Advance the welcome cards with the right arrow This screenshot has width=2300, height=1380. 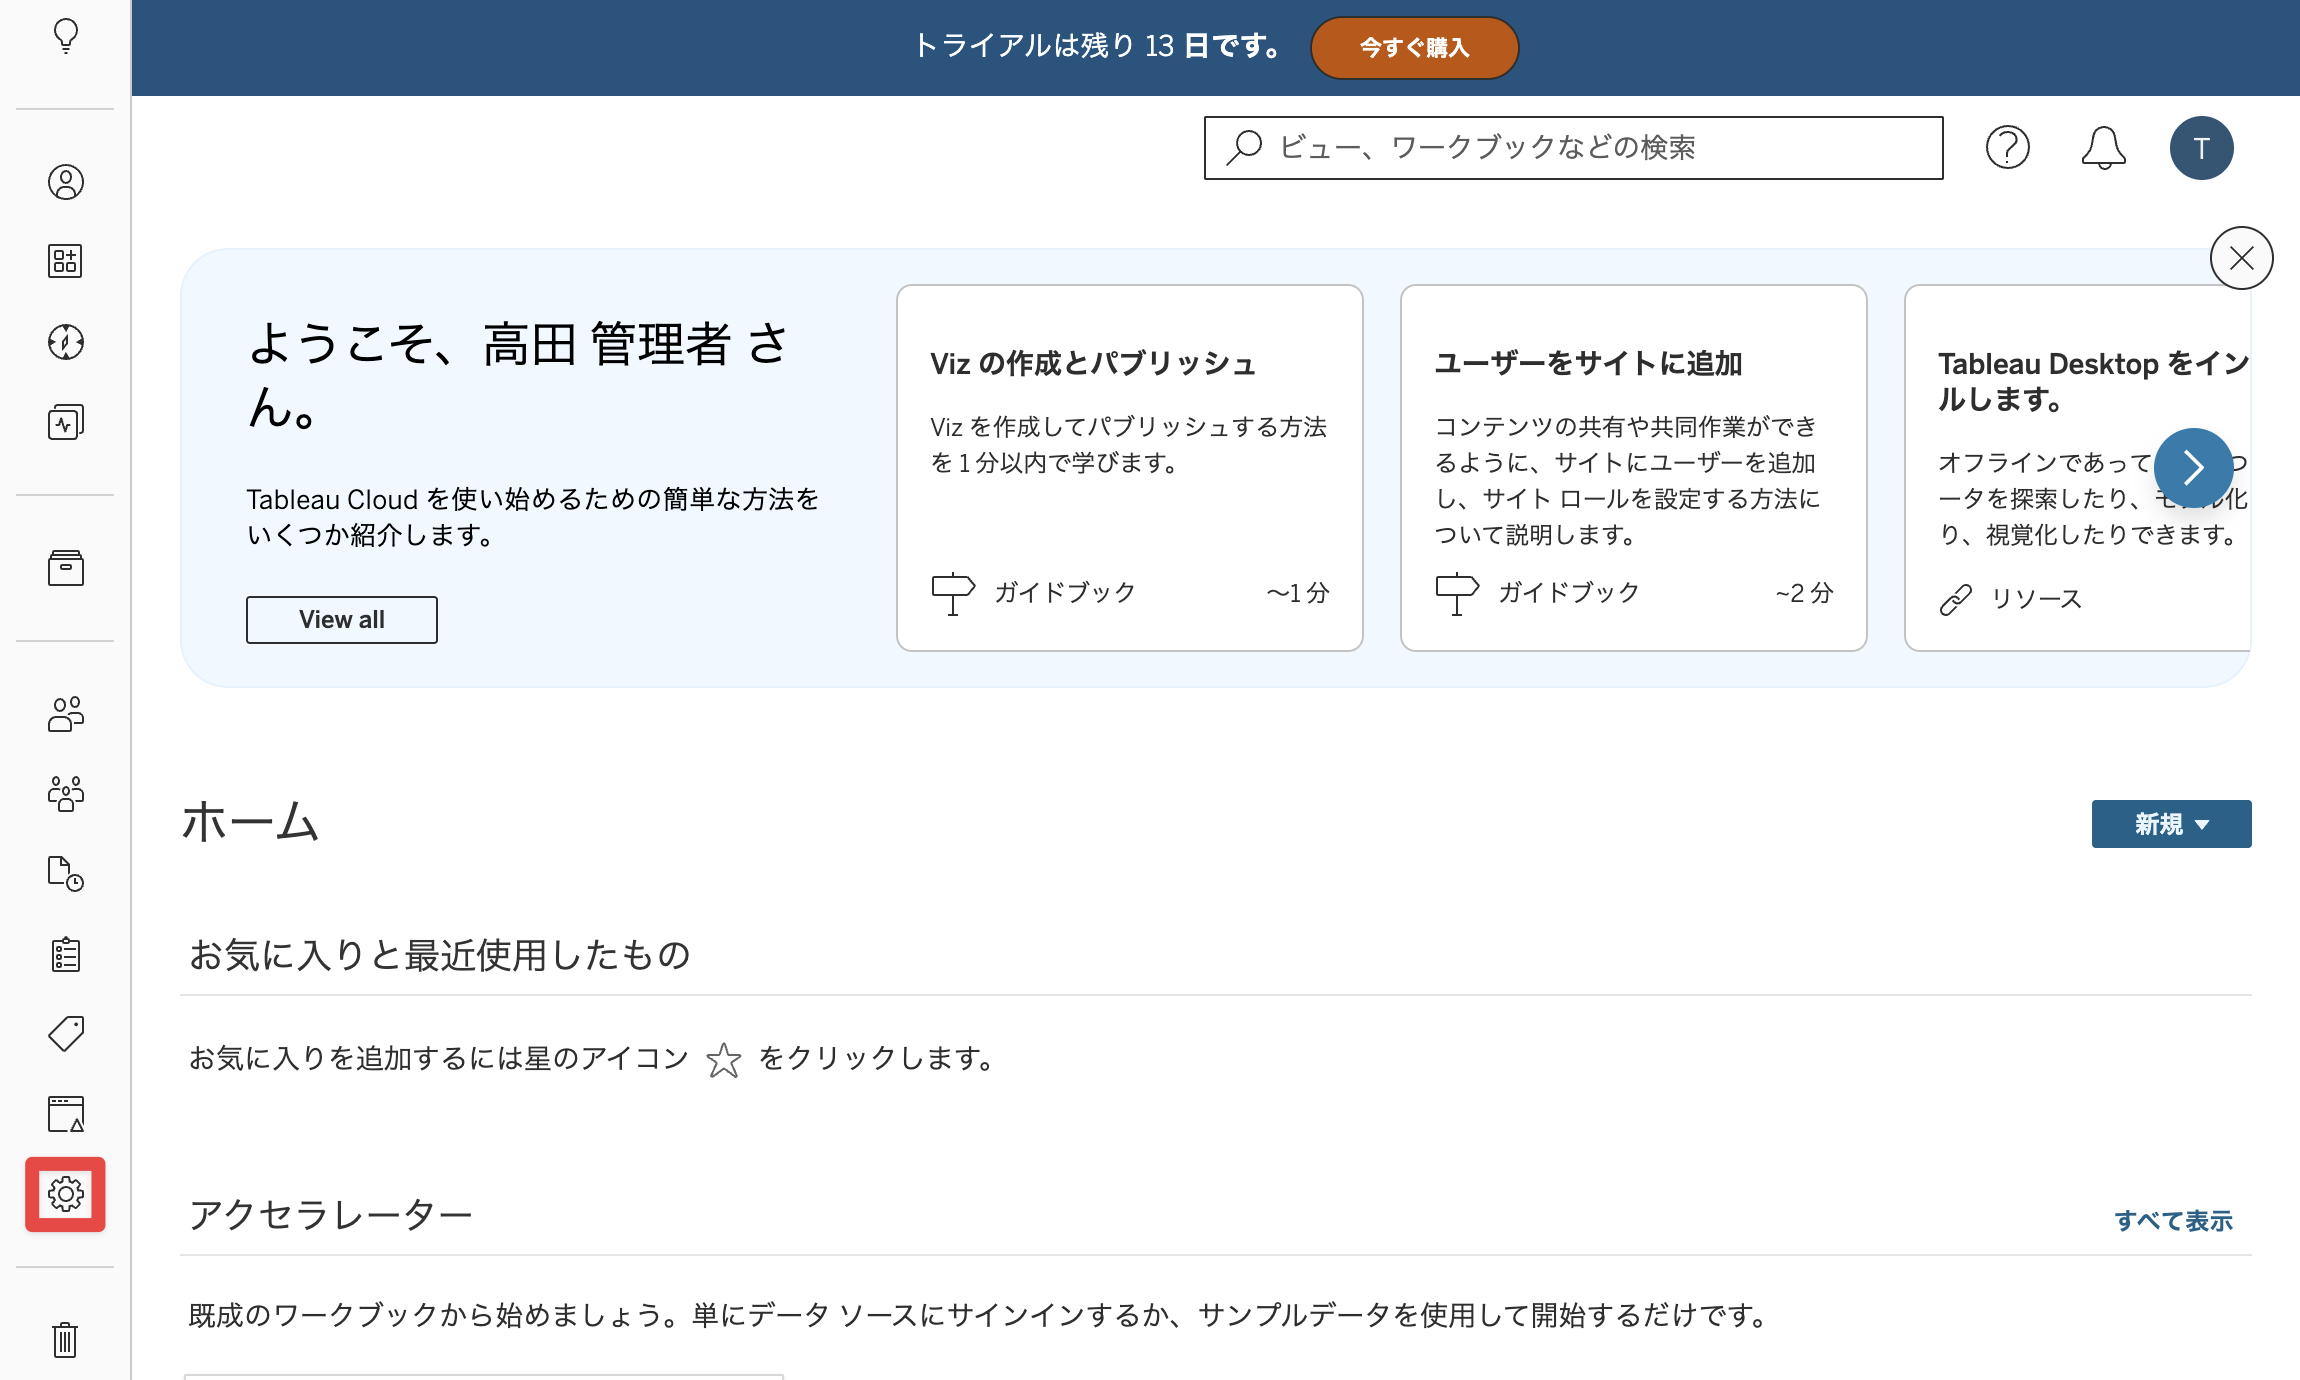(2193, 467)
